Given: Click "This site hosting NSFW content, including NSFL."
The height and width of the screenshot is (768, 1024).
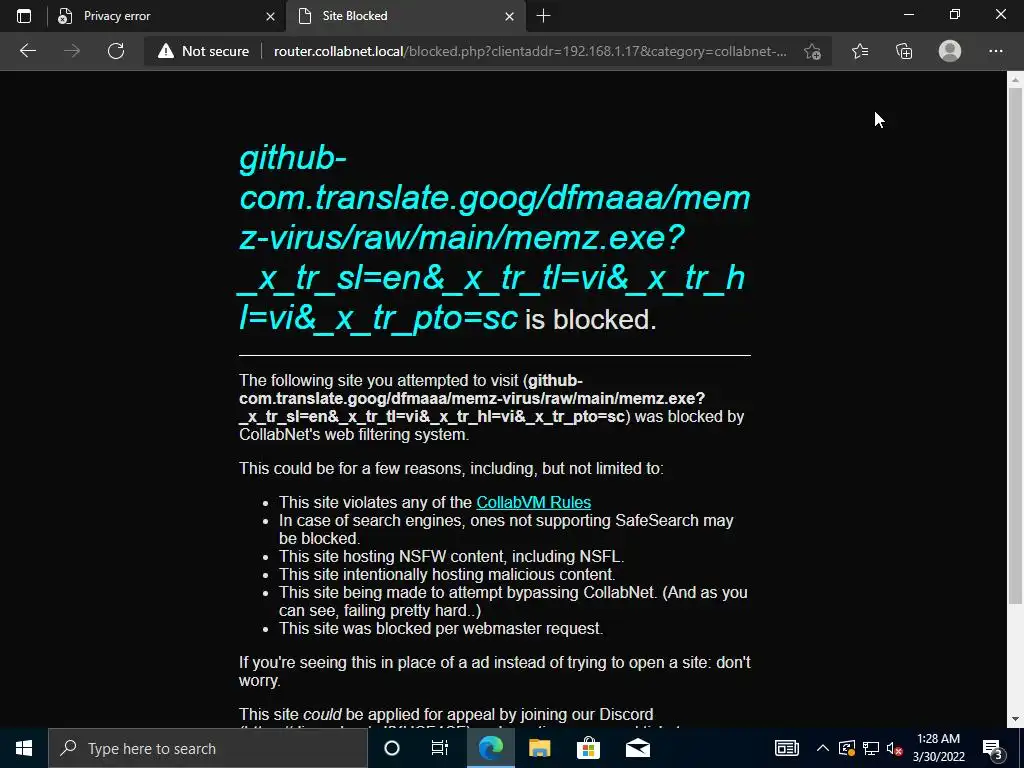Looking at the screenshot, I should pyautogui.click(x=451, y=556).
